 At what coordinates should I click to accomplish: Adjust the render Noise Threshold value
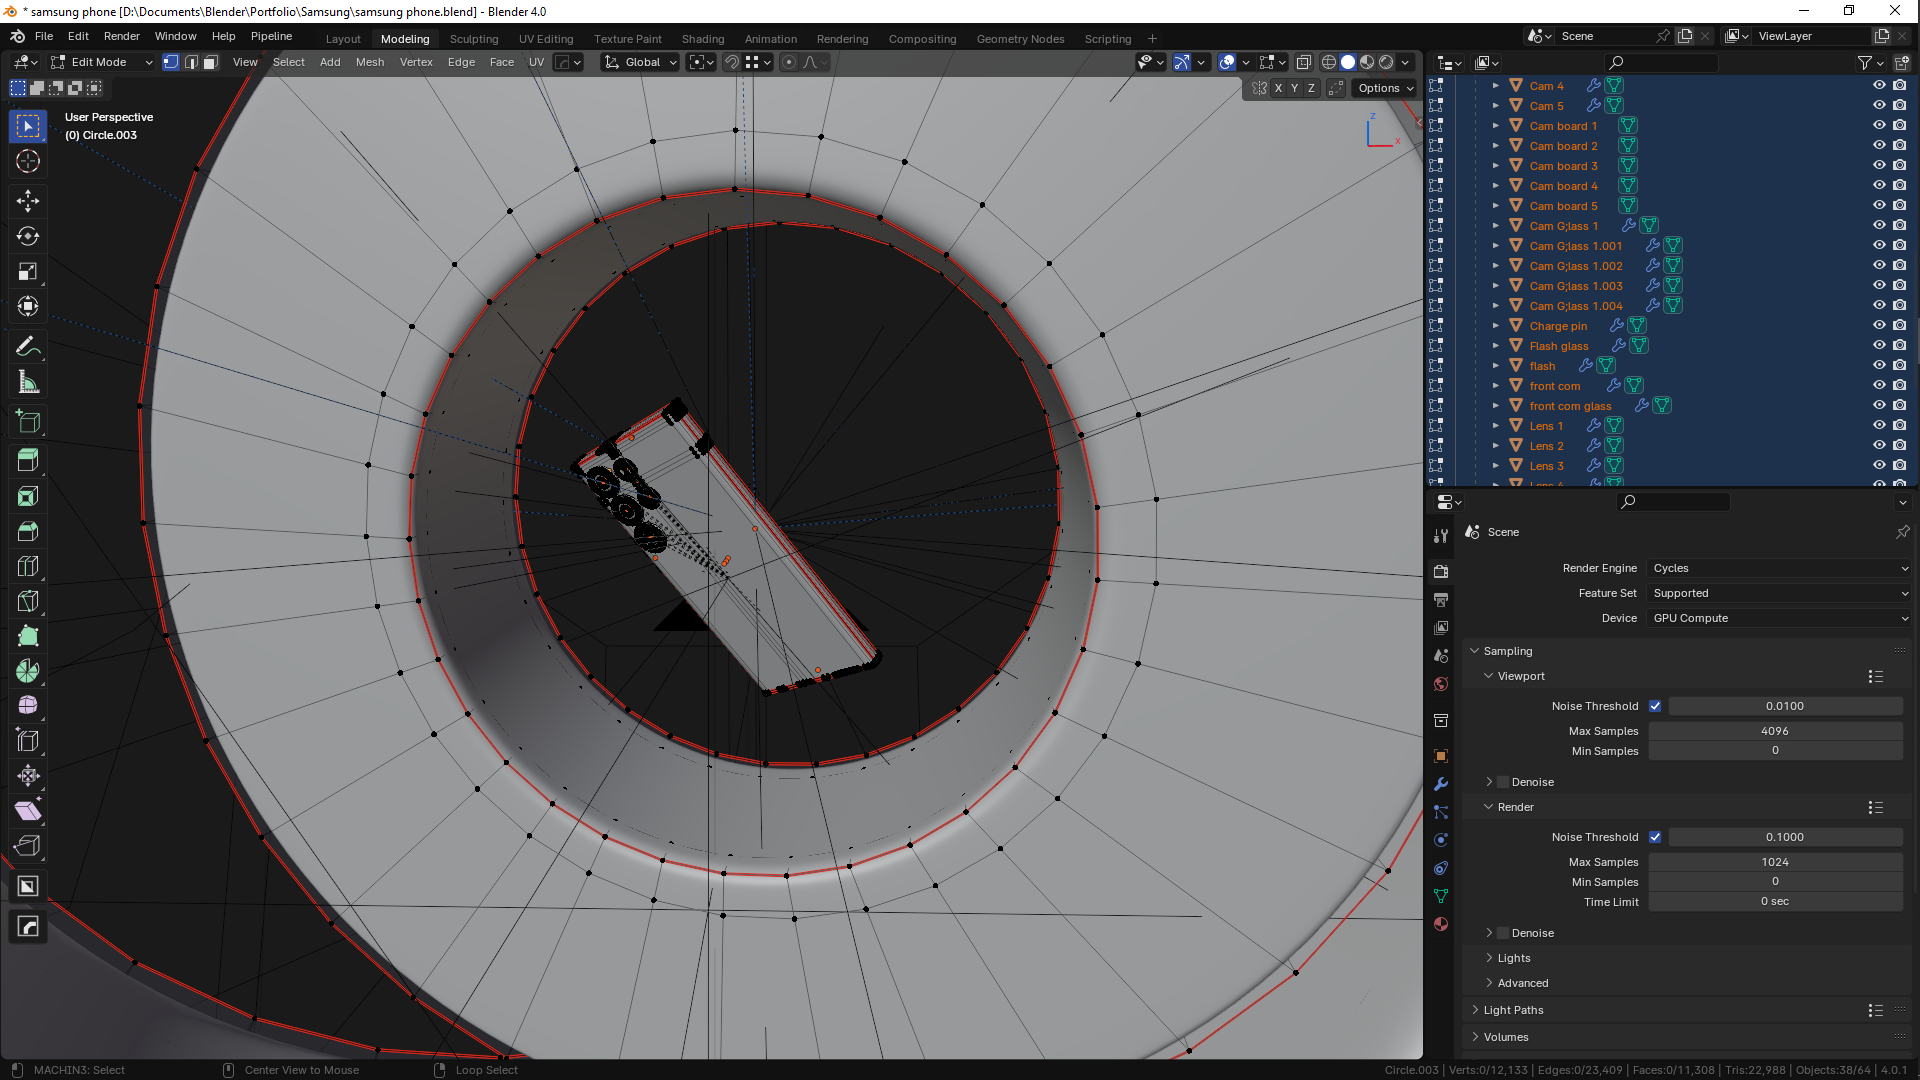coord(1785,837)
